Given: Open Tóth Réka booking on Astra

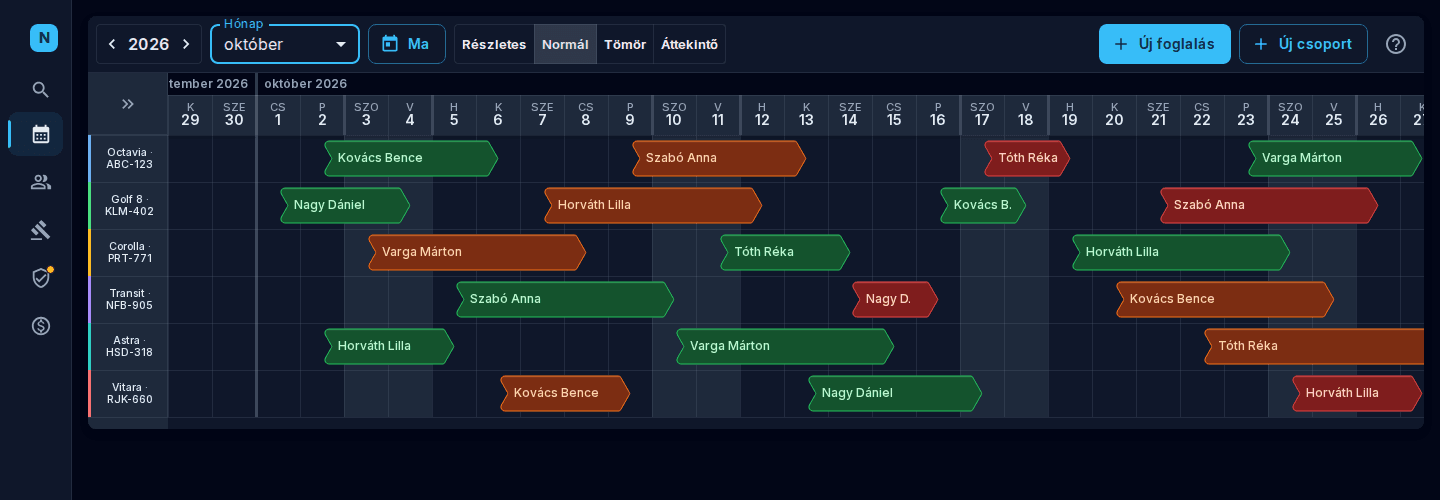Looking at the screenshot, I should pyautogui.click(x=1314, y=346).
